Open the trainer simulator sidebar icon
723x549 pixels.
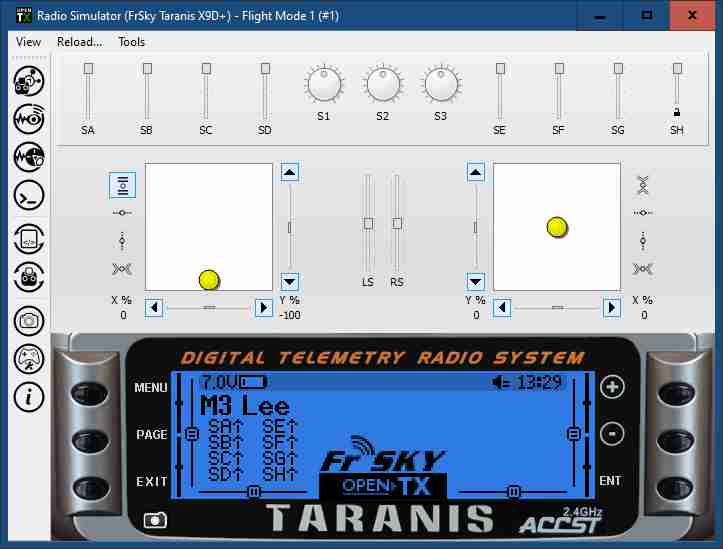(x=29, y=157)
